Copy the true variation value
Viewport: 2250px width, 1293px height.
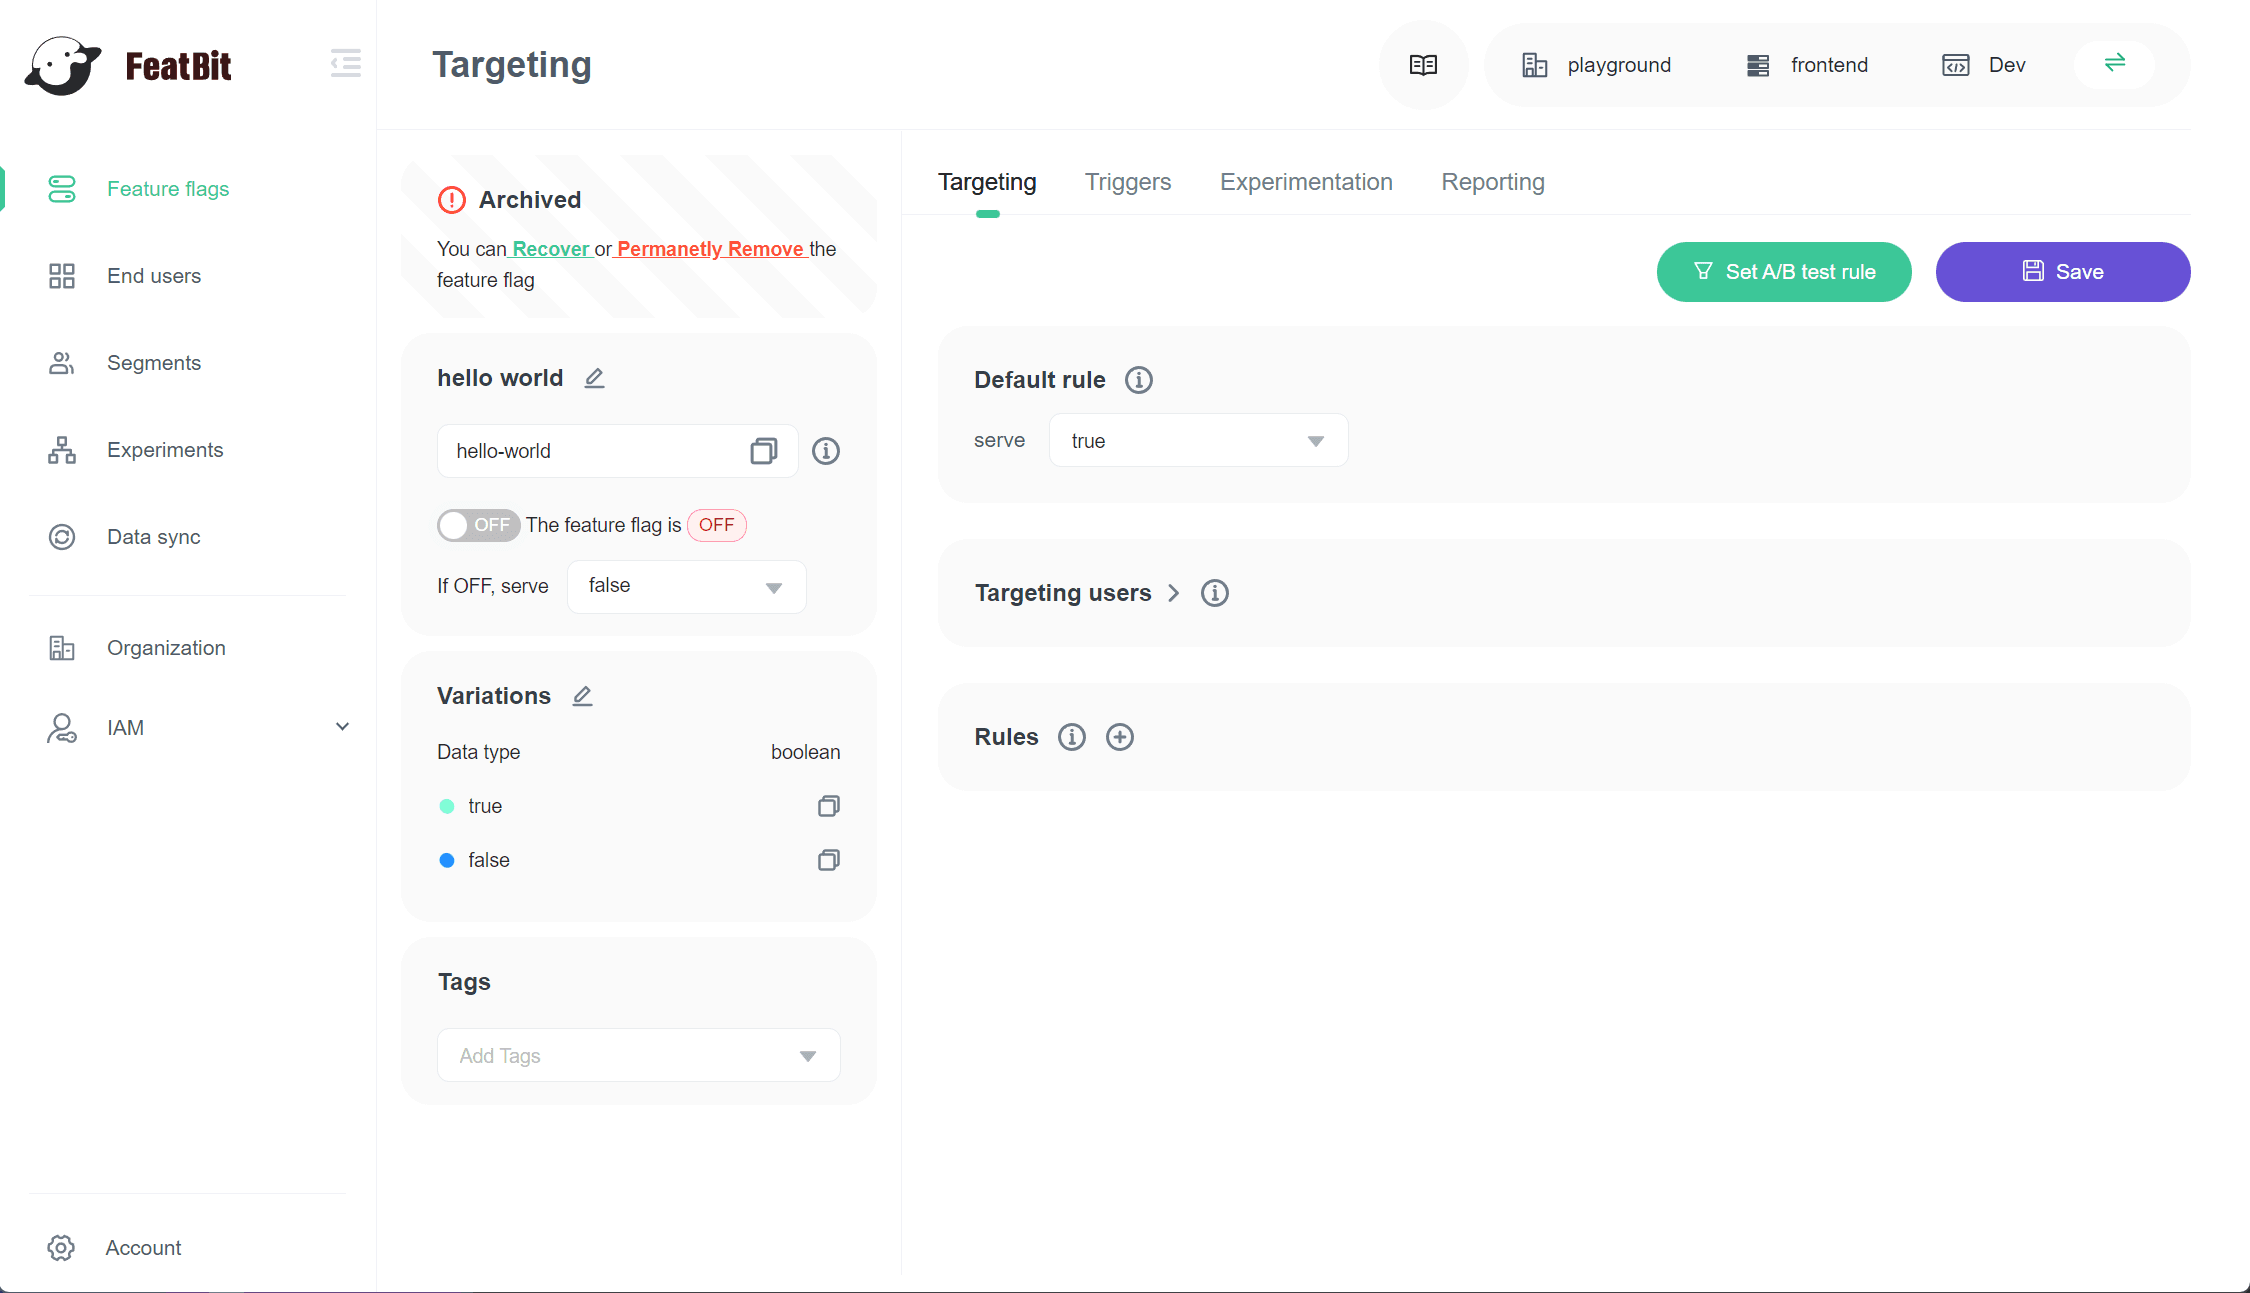[x=828, y=806]
